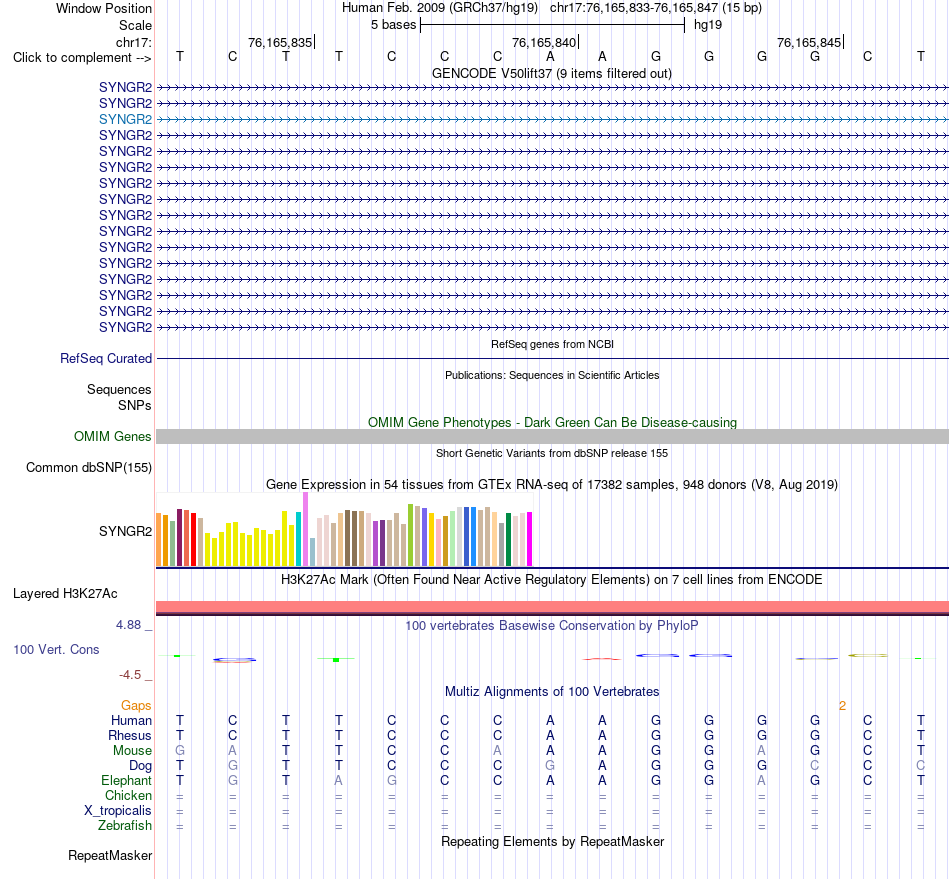
Task: Open 'Repeating Elements by RepeatMasker' track title
Action: [552, 841]
